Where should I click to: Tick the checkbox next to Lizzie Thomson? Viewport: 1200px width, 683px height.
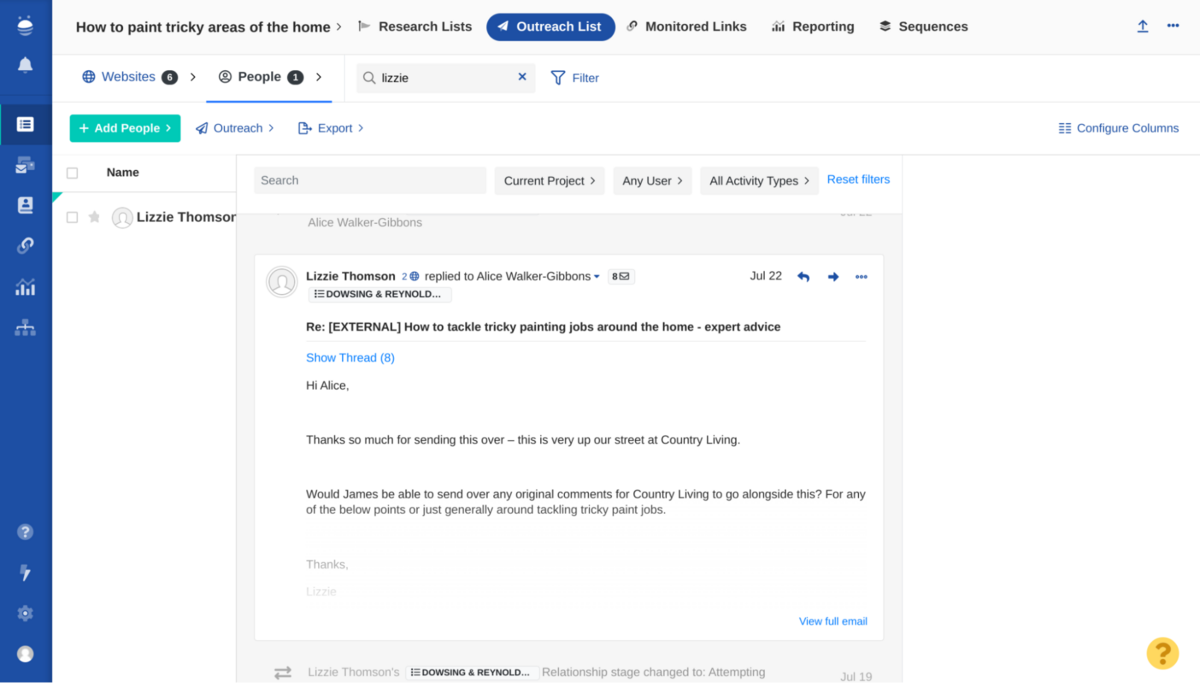[72, 217]
